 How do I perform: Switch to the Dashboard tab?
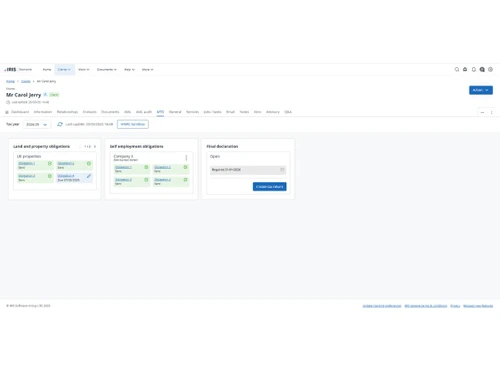click(x=20, y=112)
